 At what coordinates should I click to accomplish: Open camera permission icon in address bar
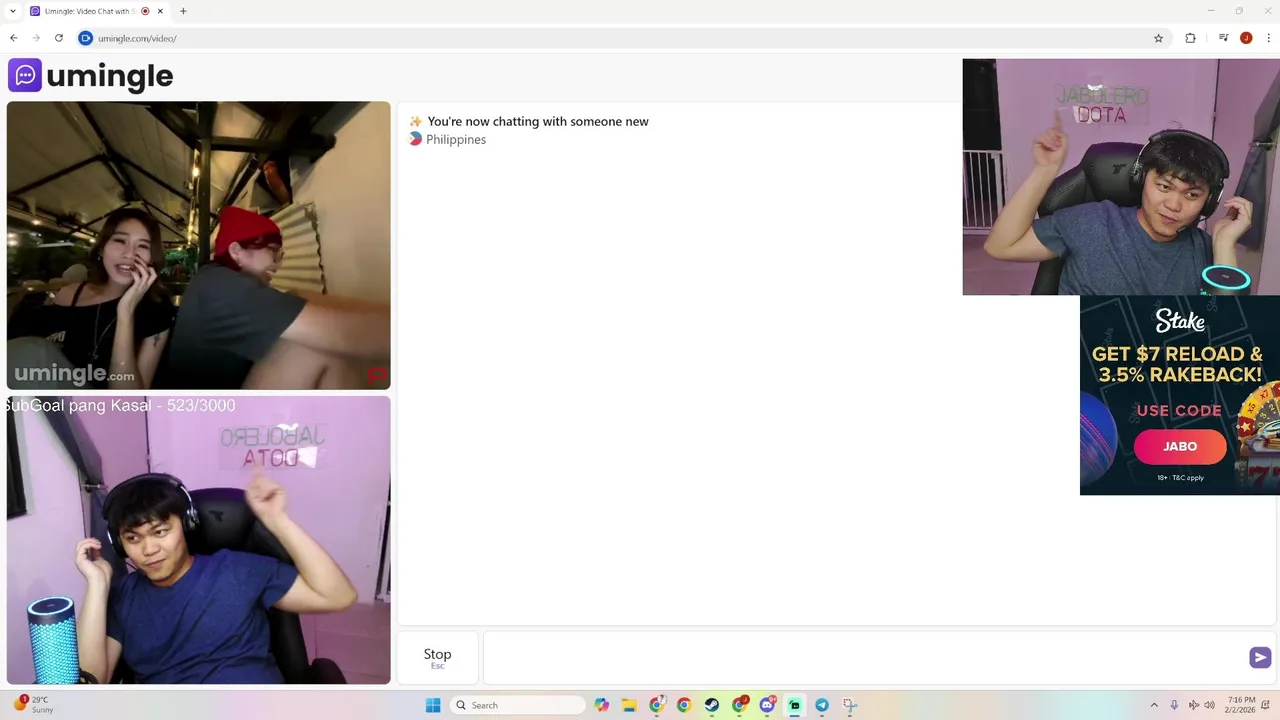85,38
